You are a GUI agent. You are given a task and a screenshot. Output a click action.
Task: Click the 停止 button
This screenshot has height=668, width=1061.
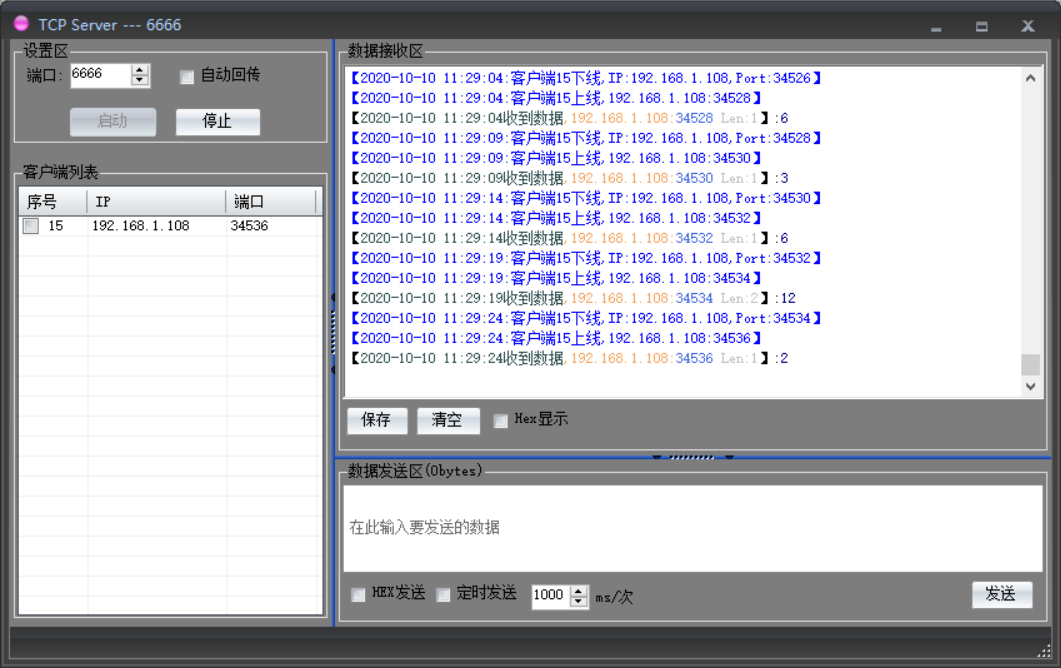(218, 122)
